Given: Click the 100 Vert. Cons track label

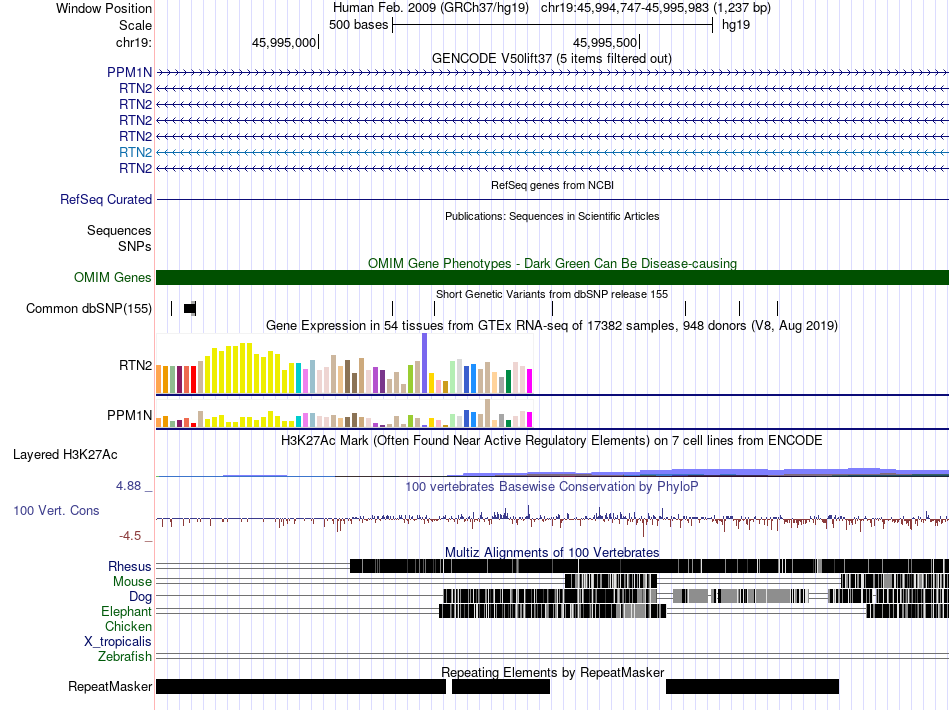Looking at the screenshot, I should click(x=56, y=511).
